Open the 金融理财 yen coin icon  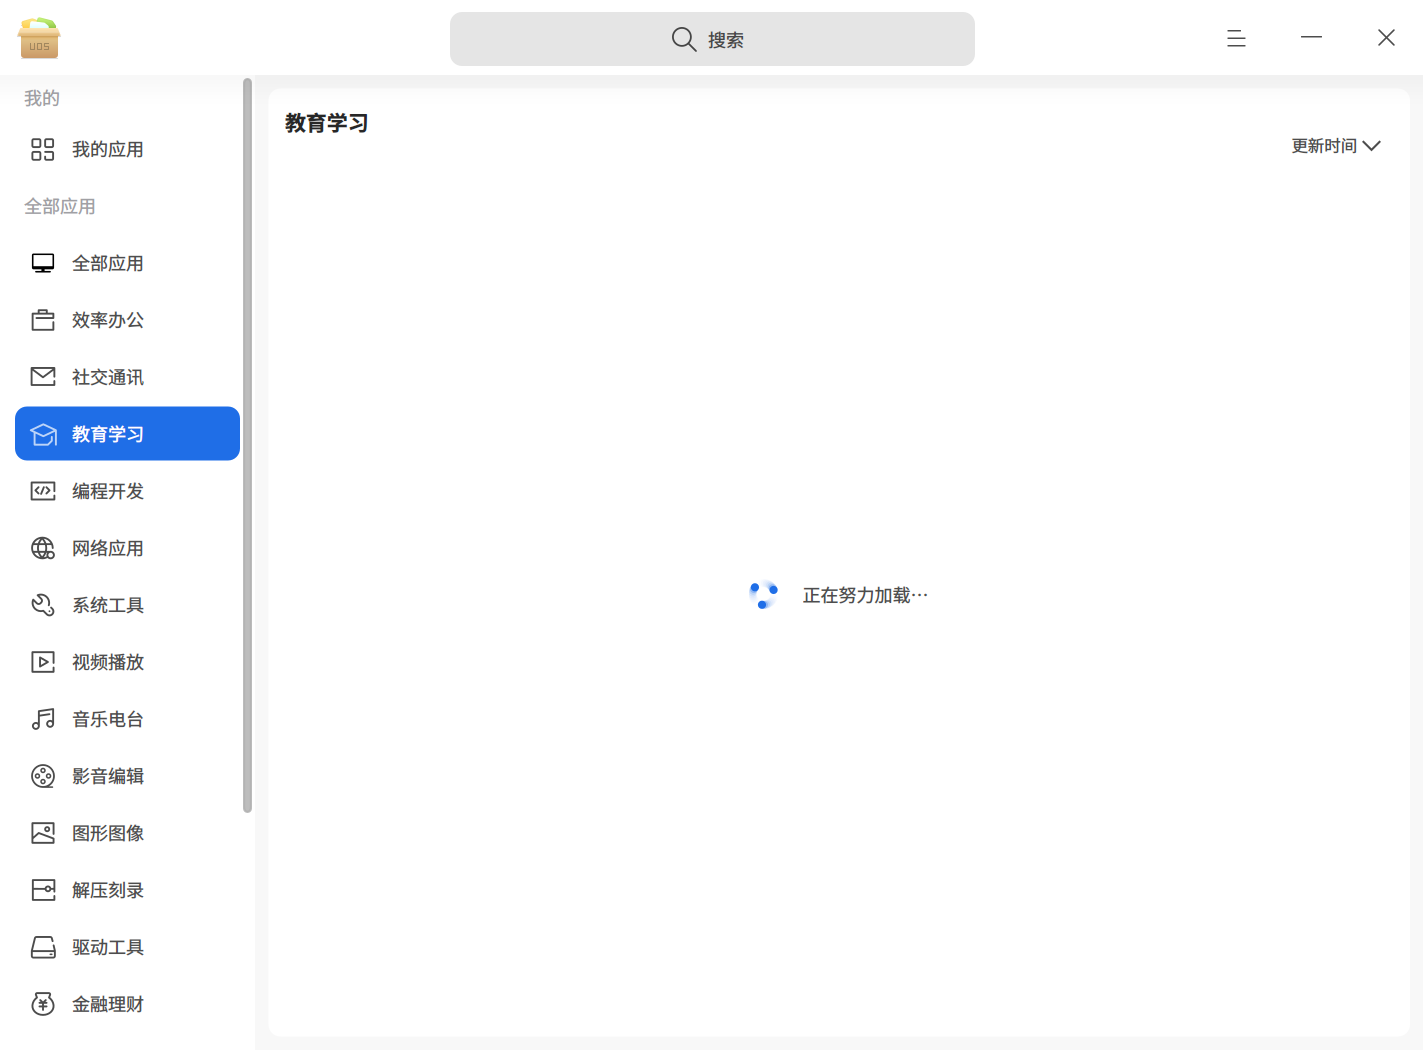43,1004
